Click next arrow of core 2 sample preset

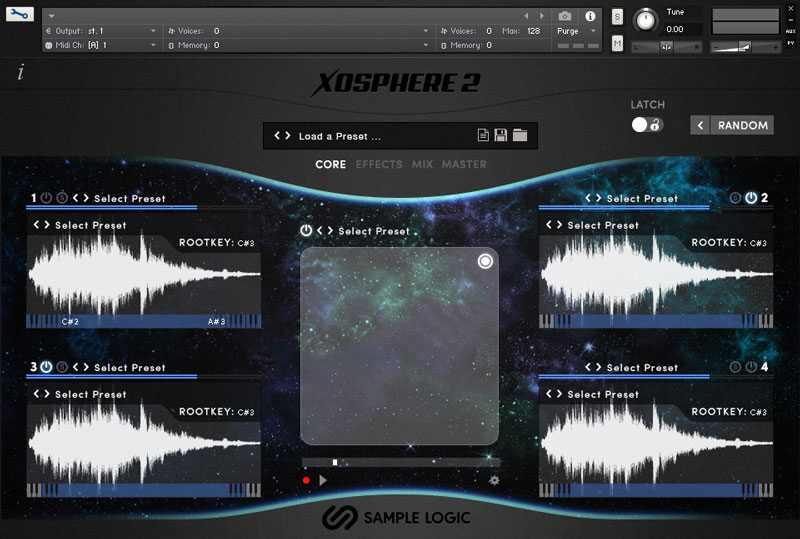[x=559, y=225]
